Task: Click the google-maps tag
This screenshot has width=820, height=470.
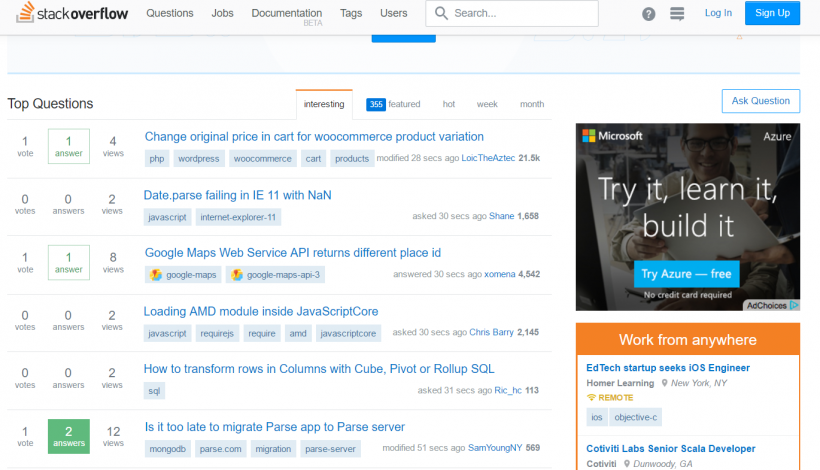Action: [x=183, y=274]
